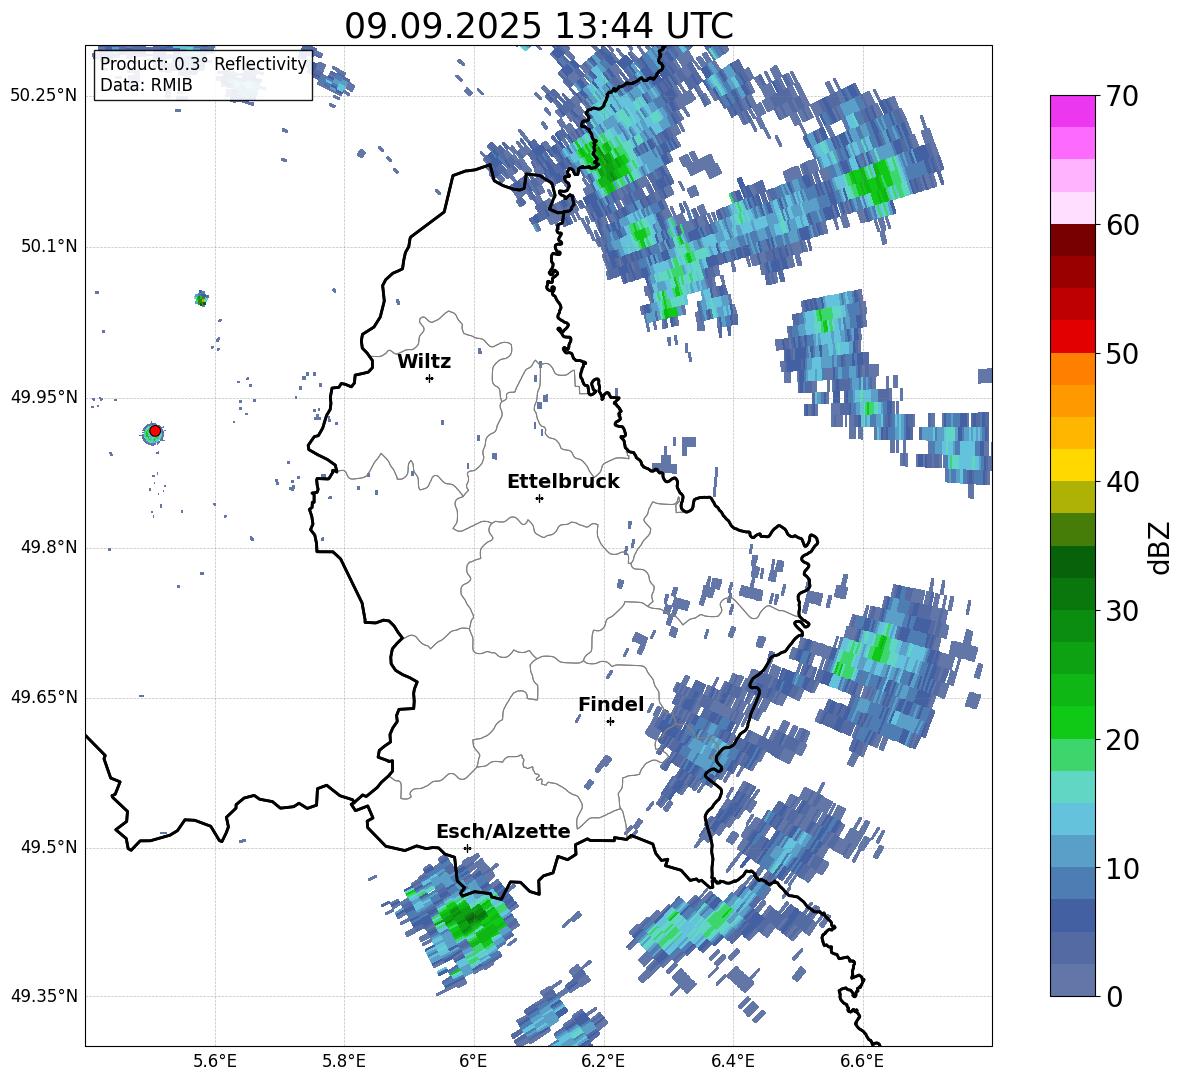Screen dimensions: 1184x1081
Task: Pick the dark maroon swatch below 60
Action: tap(1072, 240)
